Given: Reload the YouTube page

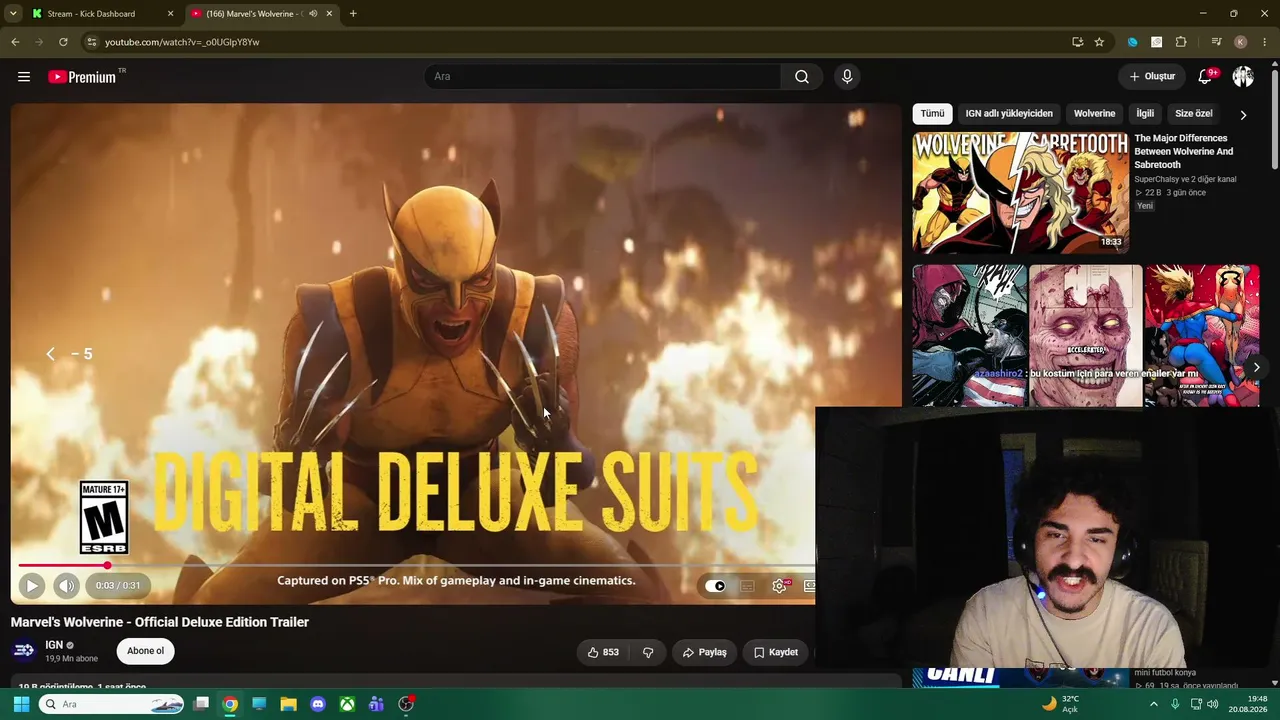Looking at the screenshot, I should 63,42.
